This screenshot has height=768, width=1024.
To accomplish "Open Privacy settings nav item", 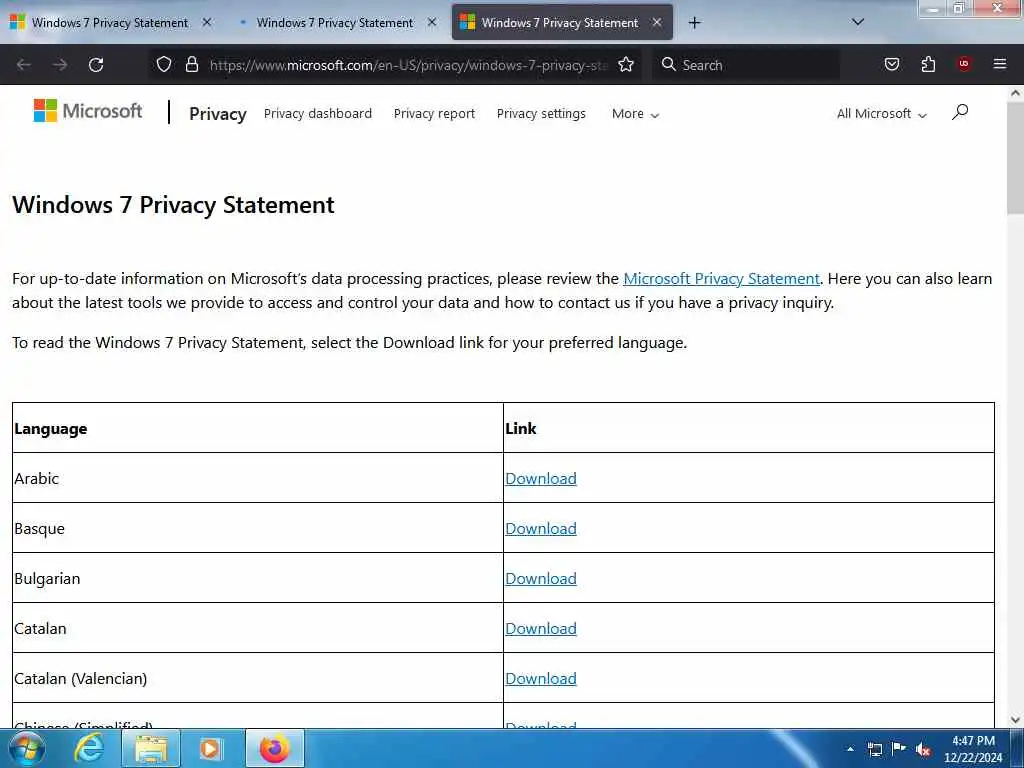I will [541, 114].
